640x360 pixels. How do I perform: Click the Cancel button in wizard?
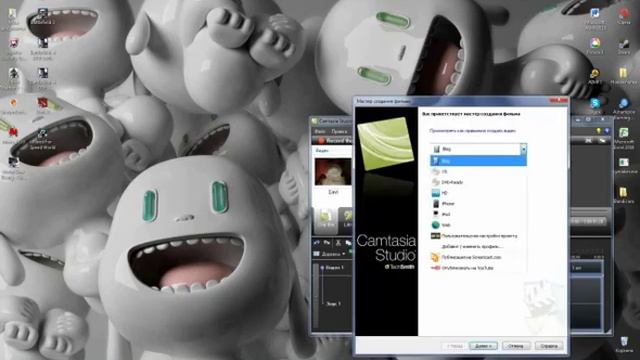point(516,346)
